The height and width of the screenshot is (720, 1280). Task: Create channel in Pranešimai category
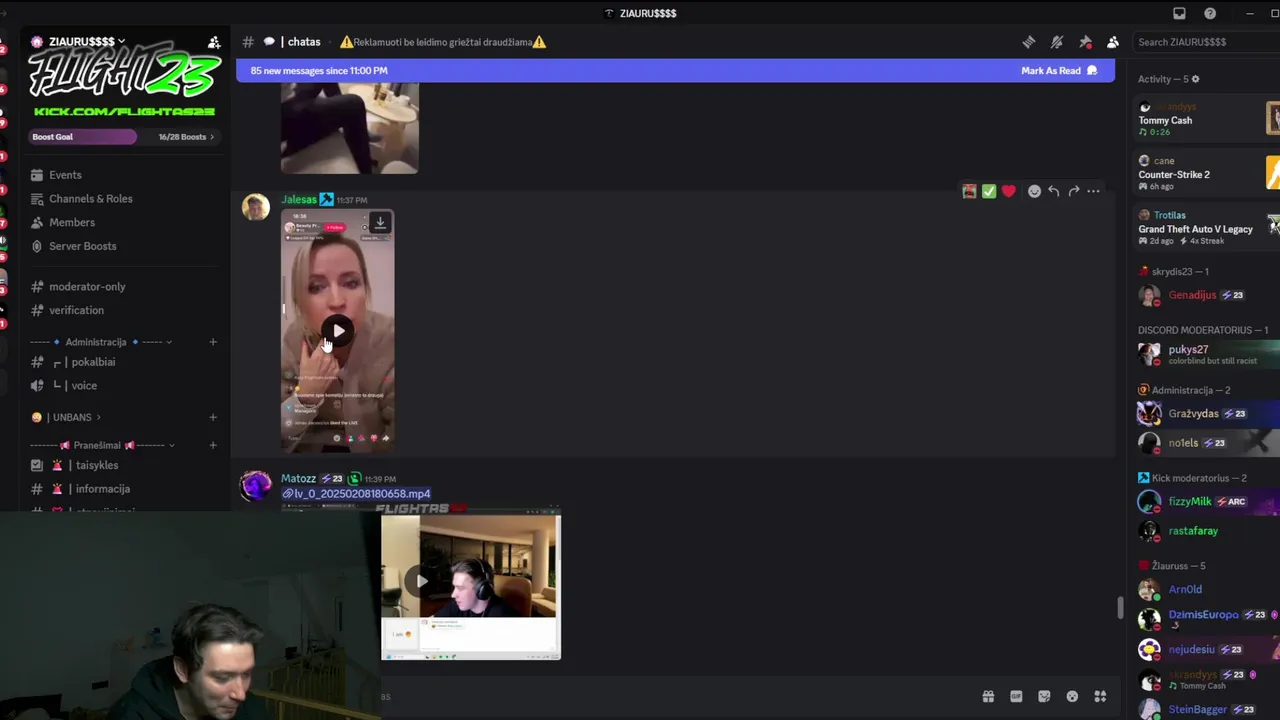coord(213,445)
